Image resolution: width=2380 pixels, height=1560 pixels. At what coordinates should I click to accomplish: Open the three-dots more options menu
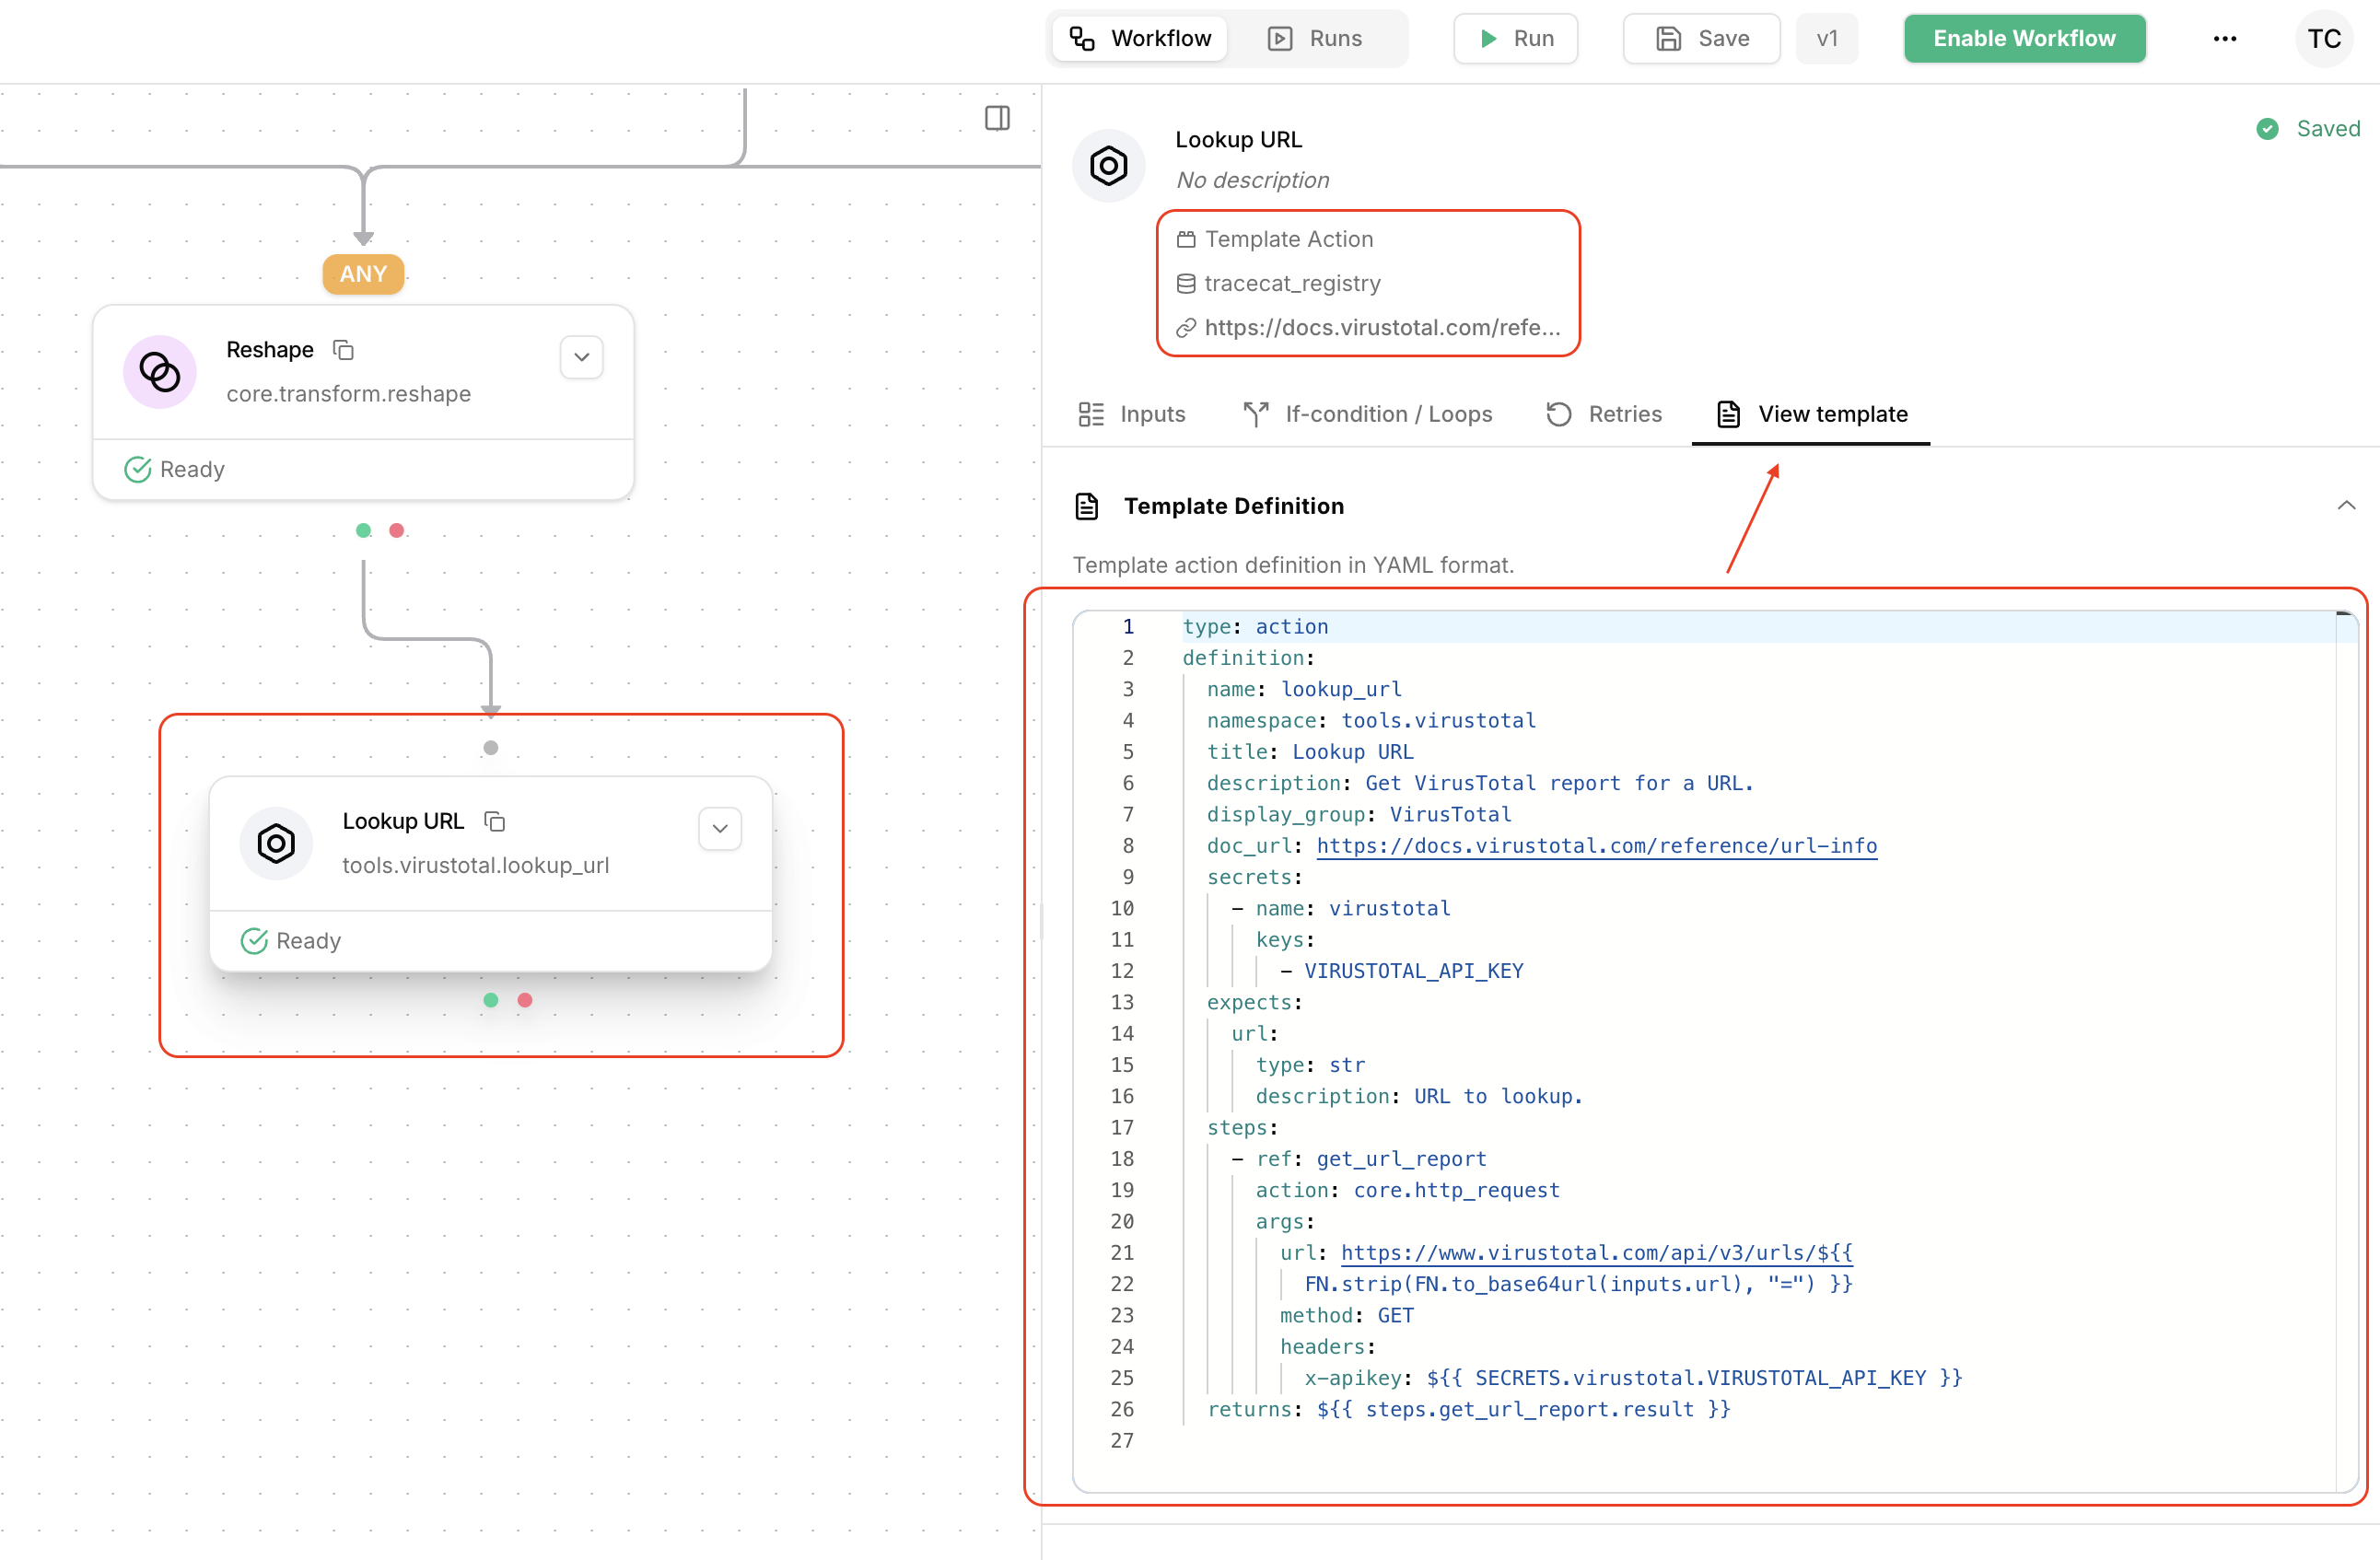(x=2224, y=39)
